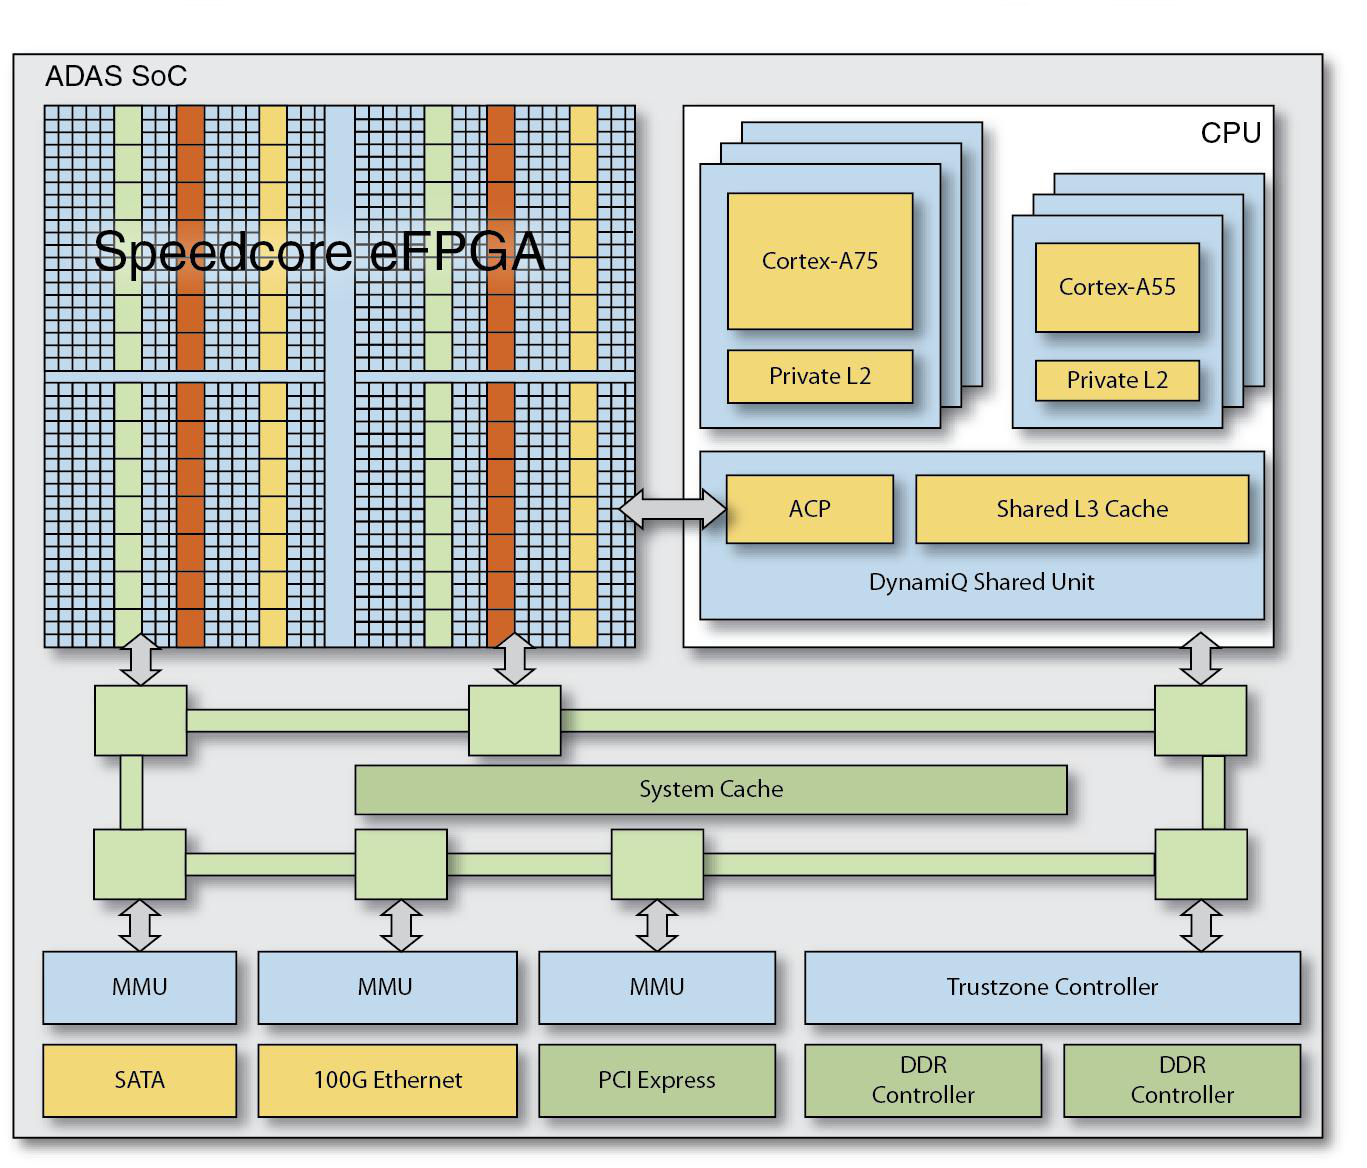Image resolution: width=1367 pixels, height=1168 pixels.
Task: Select the Shared L3 Cache block
Action: pyautogui.click(x=1082, y=509)
